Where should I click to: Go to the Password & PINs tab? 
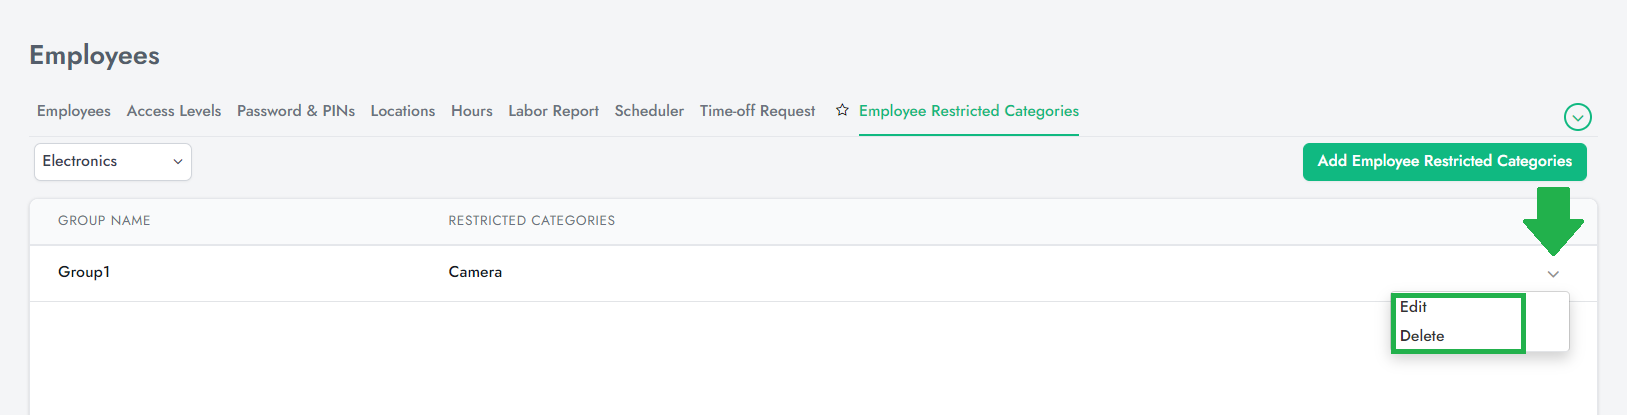[296, 111]
